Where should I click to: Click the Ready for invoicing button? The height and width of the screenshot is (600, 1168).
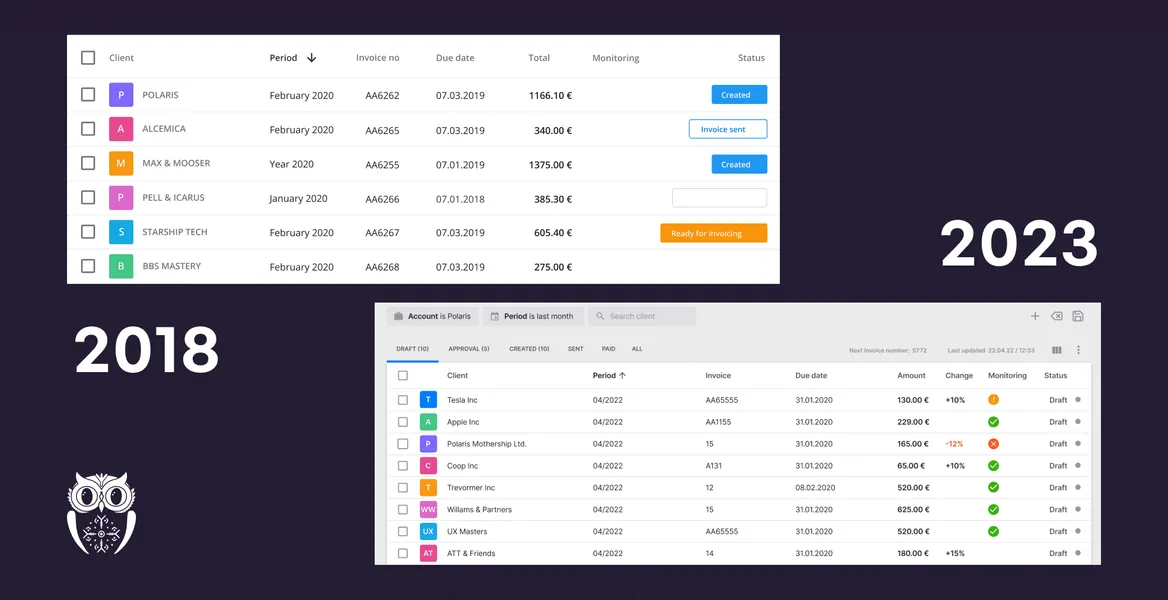coord(713,233)
